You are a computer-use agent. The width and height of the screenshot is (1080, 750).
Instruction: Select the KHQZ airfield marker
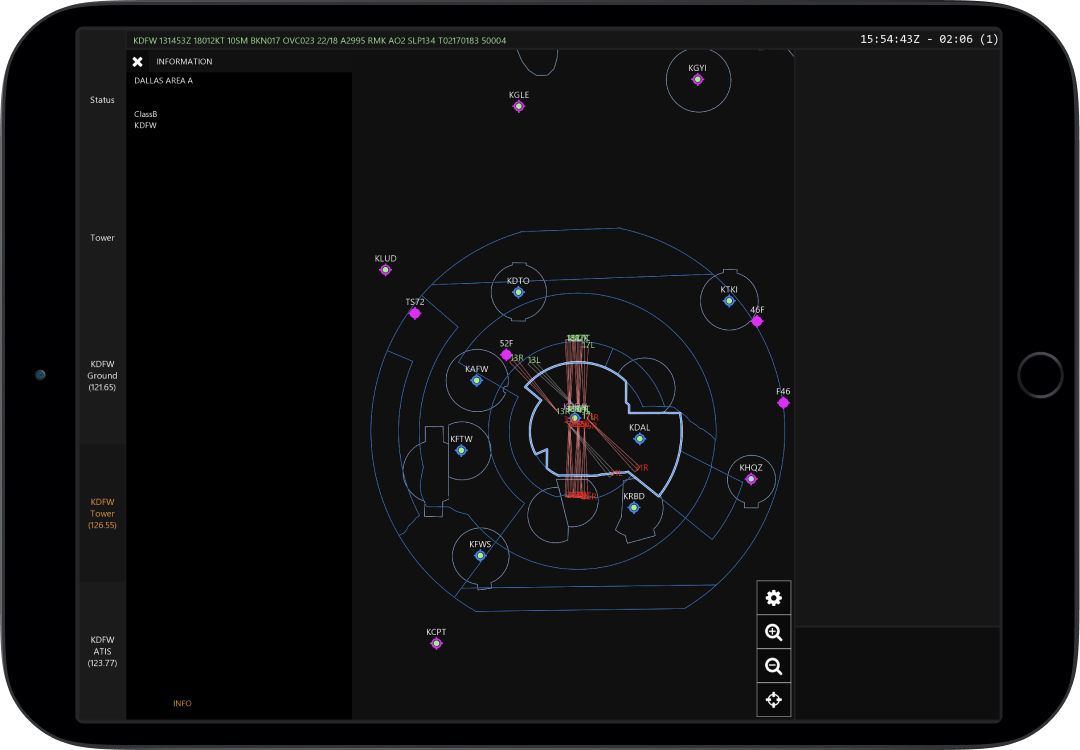(x=750, y=480)
